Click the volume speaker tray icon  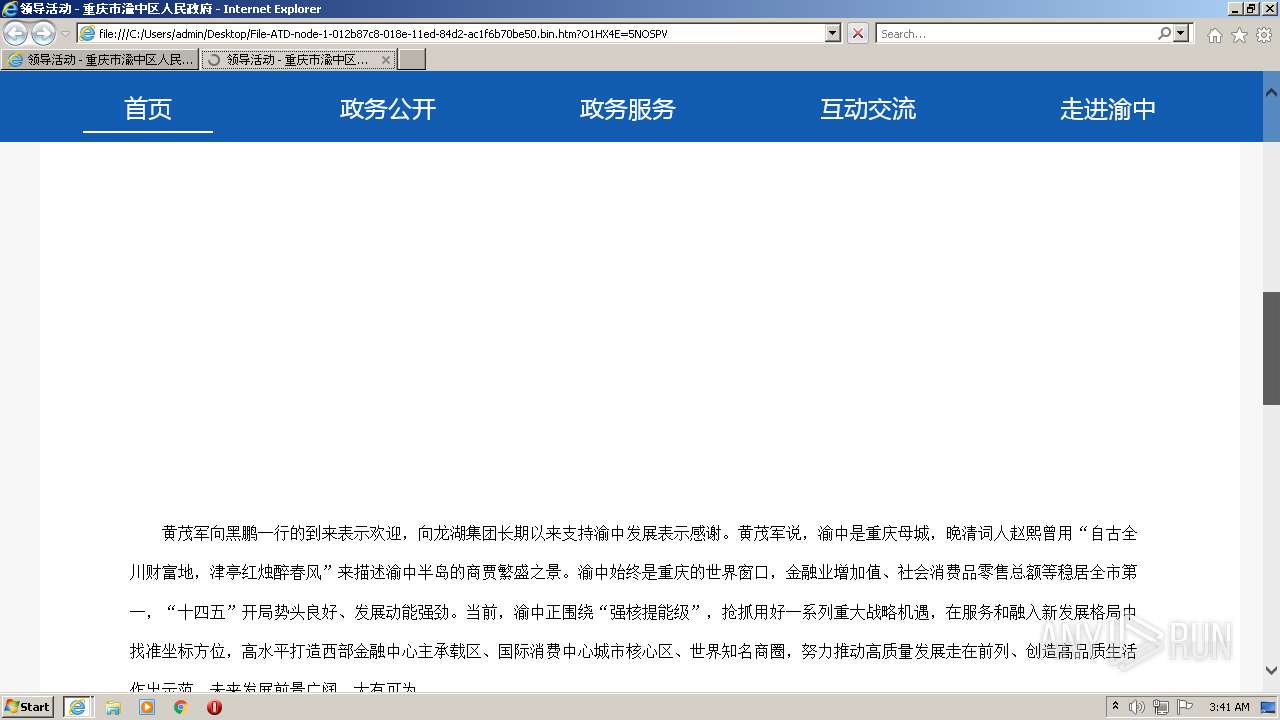(x=1137, y=707)
